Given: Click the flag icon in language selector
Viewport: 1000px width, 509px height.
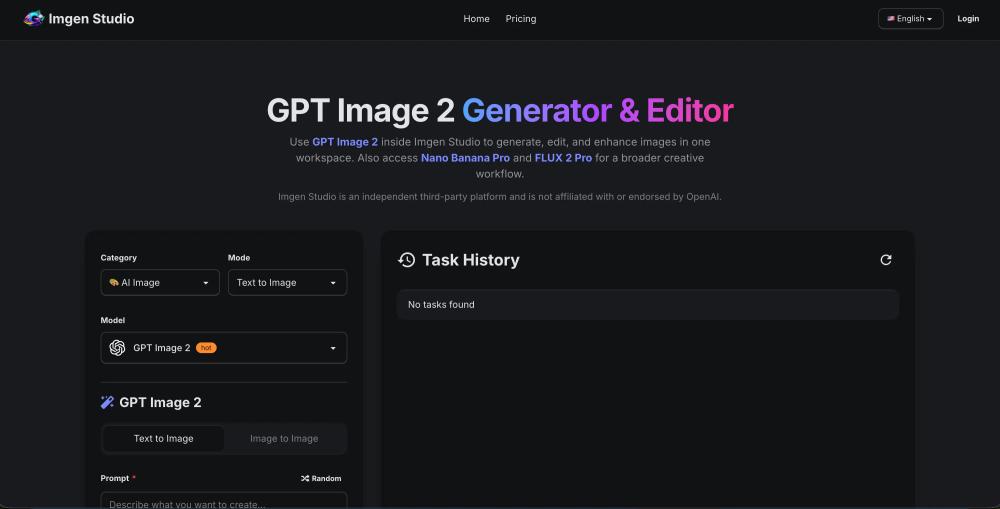Looking at the screenshot, I should pyautogui.click(x=890, y=18).
